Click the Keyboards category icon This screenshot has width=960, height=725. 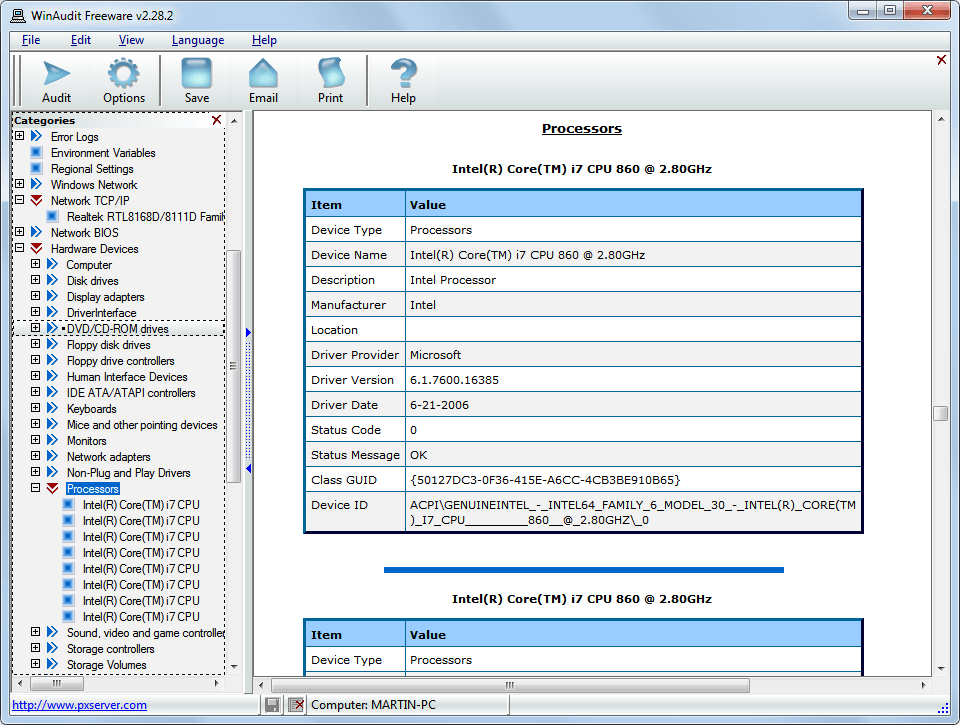click(53, 408)
